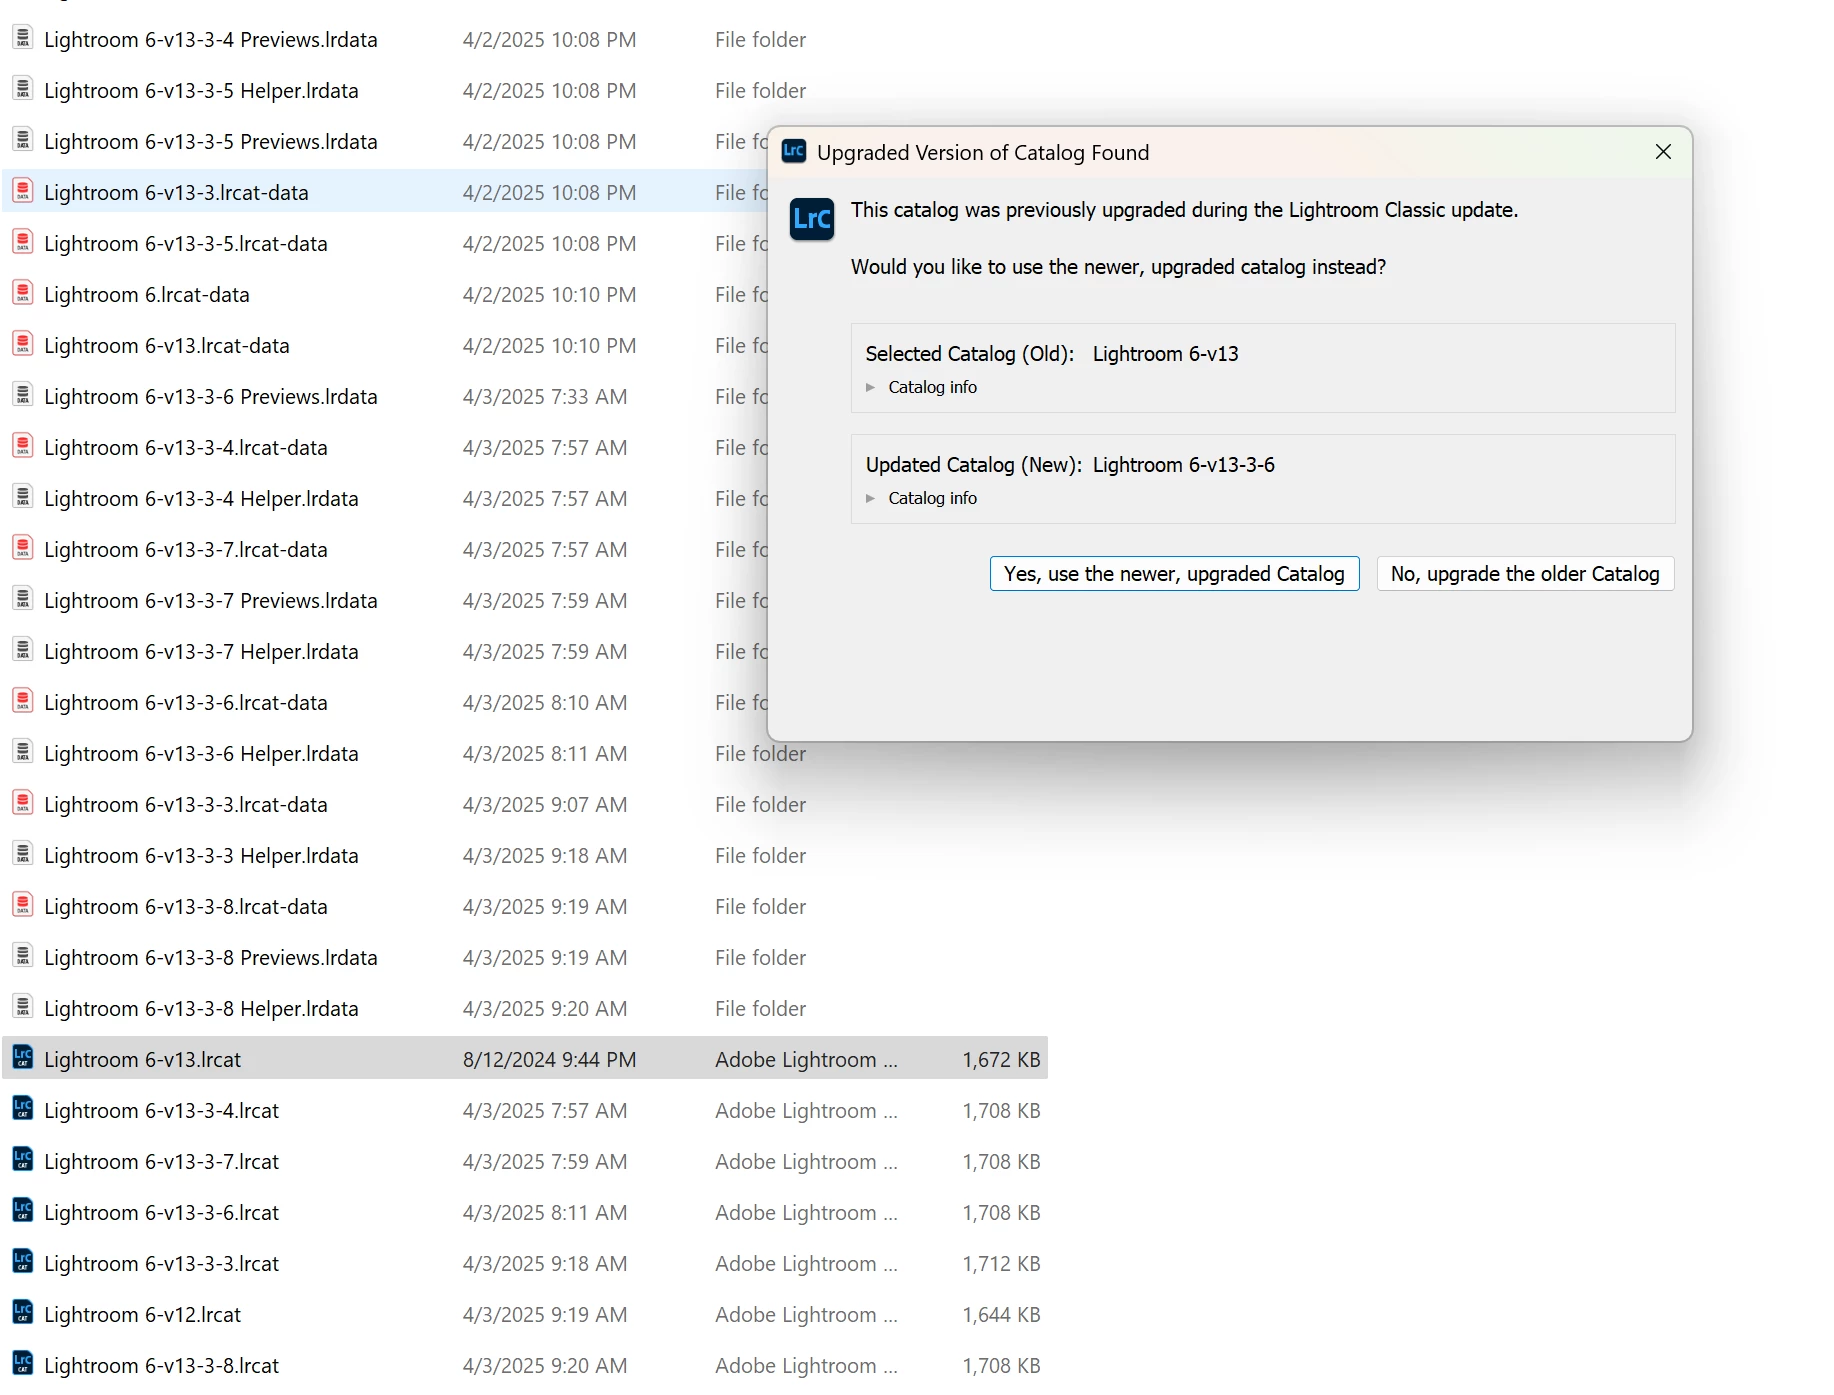Image resolution: width=1834 pixels, height=1395 pixels.
Task: Select folder name Lightroom 6-v13.lrcat-data
Action: 167,346
